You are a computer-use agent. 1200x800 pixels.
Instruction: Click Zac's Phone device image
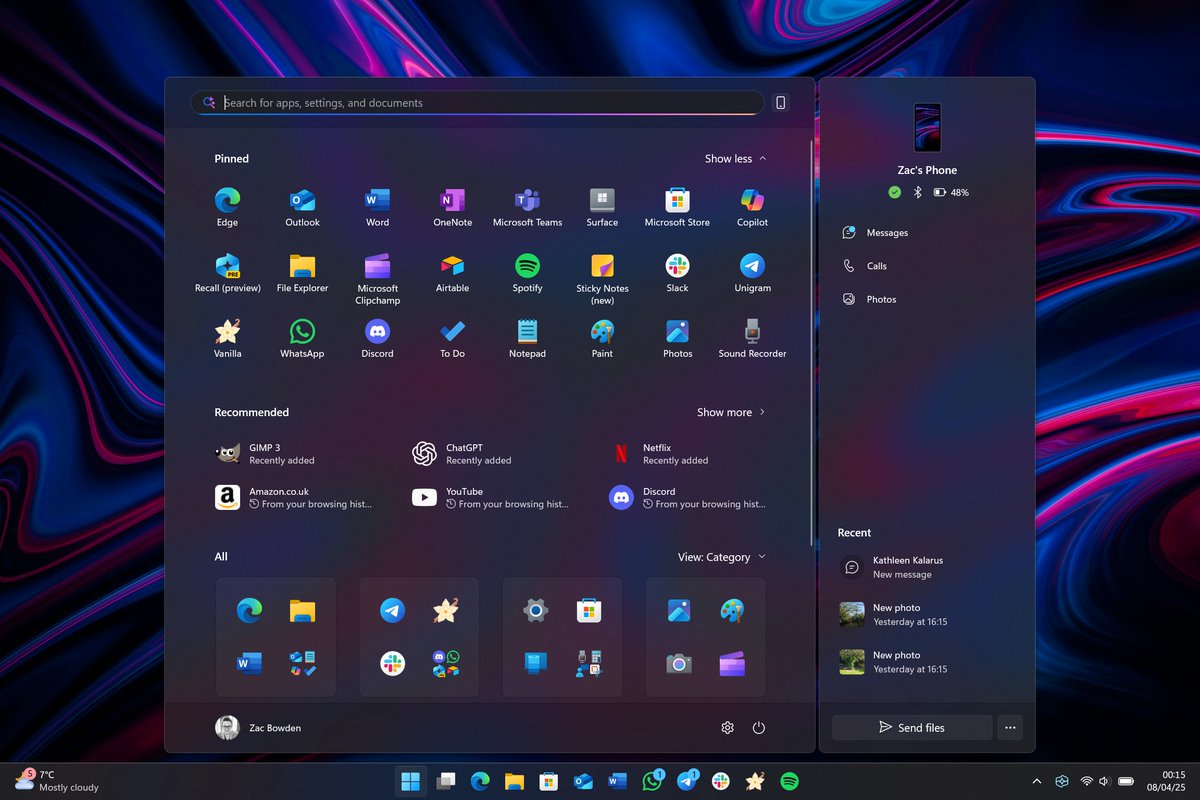[927, 127]
